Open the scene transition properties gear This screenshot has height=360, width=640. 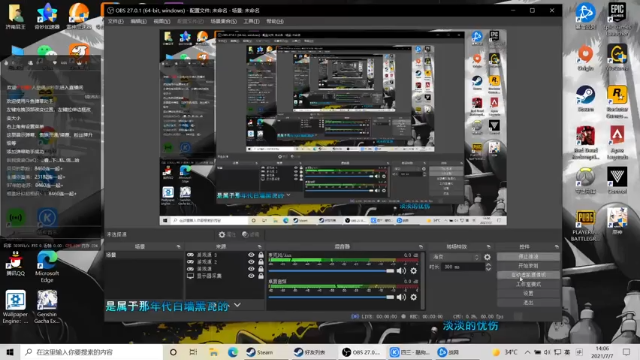487,257
